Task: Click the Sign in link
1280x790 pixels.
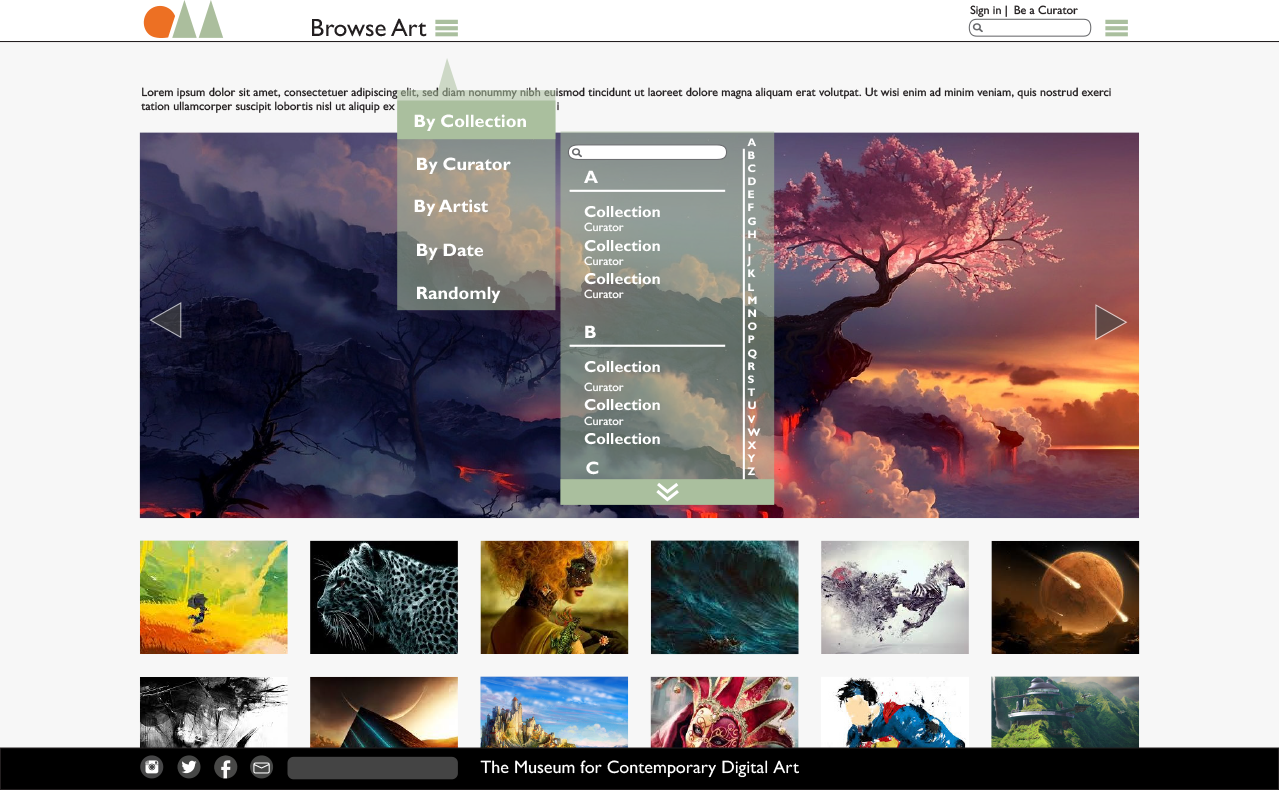Action: [985, 10]
